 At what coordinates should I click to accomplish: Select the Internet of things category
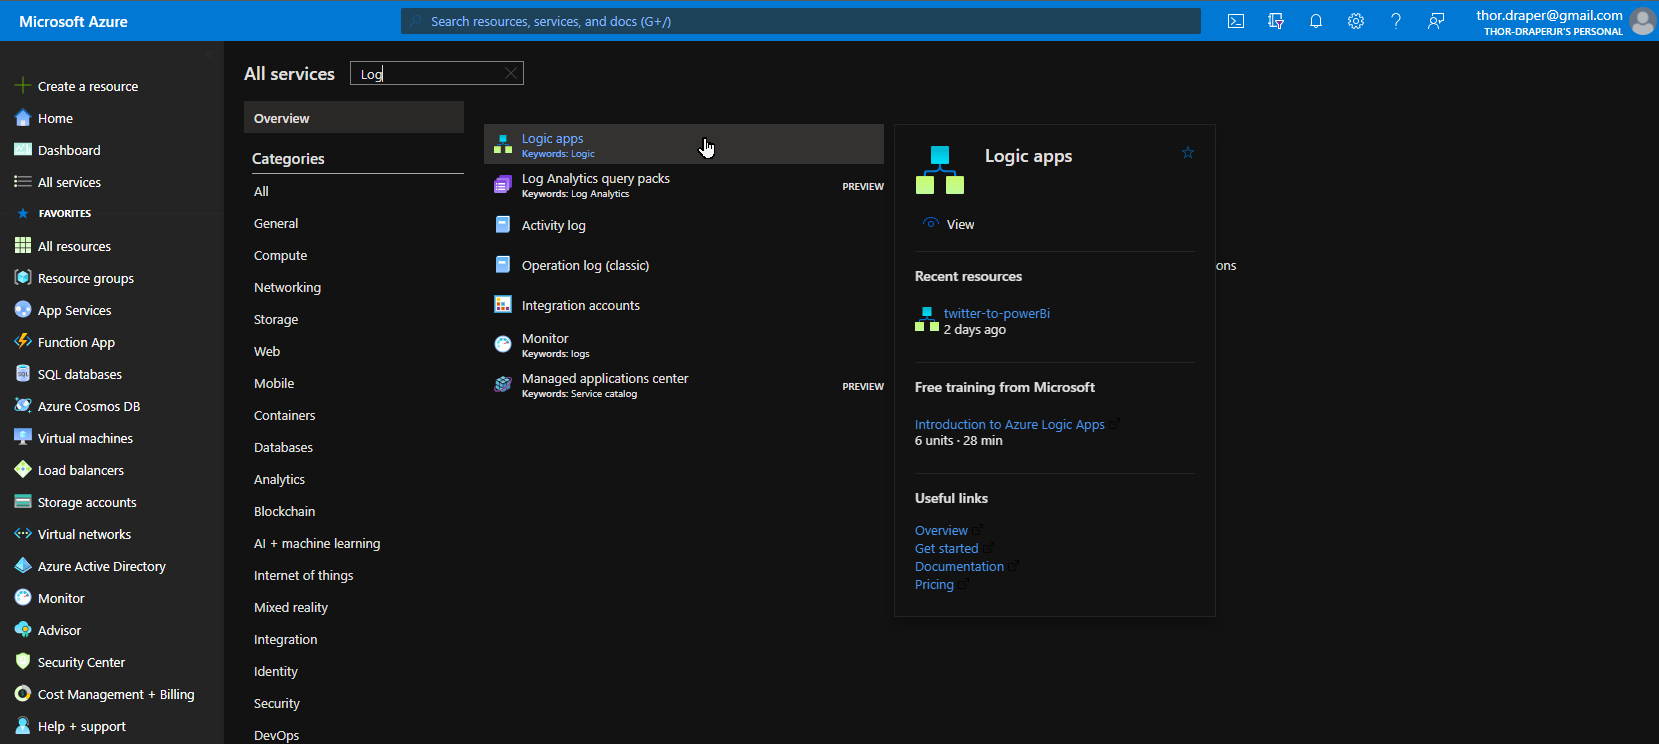[303, 575]
